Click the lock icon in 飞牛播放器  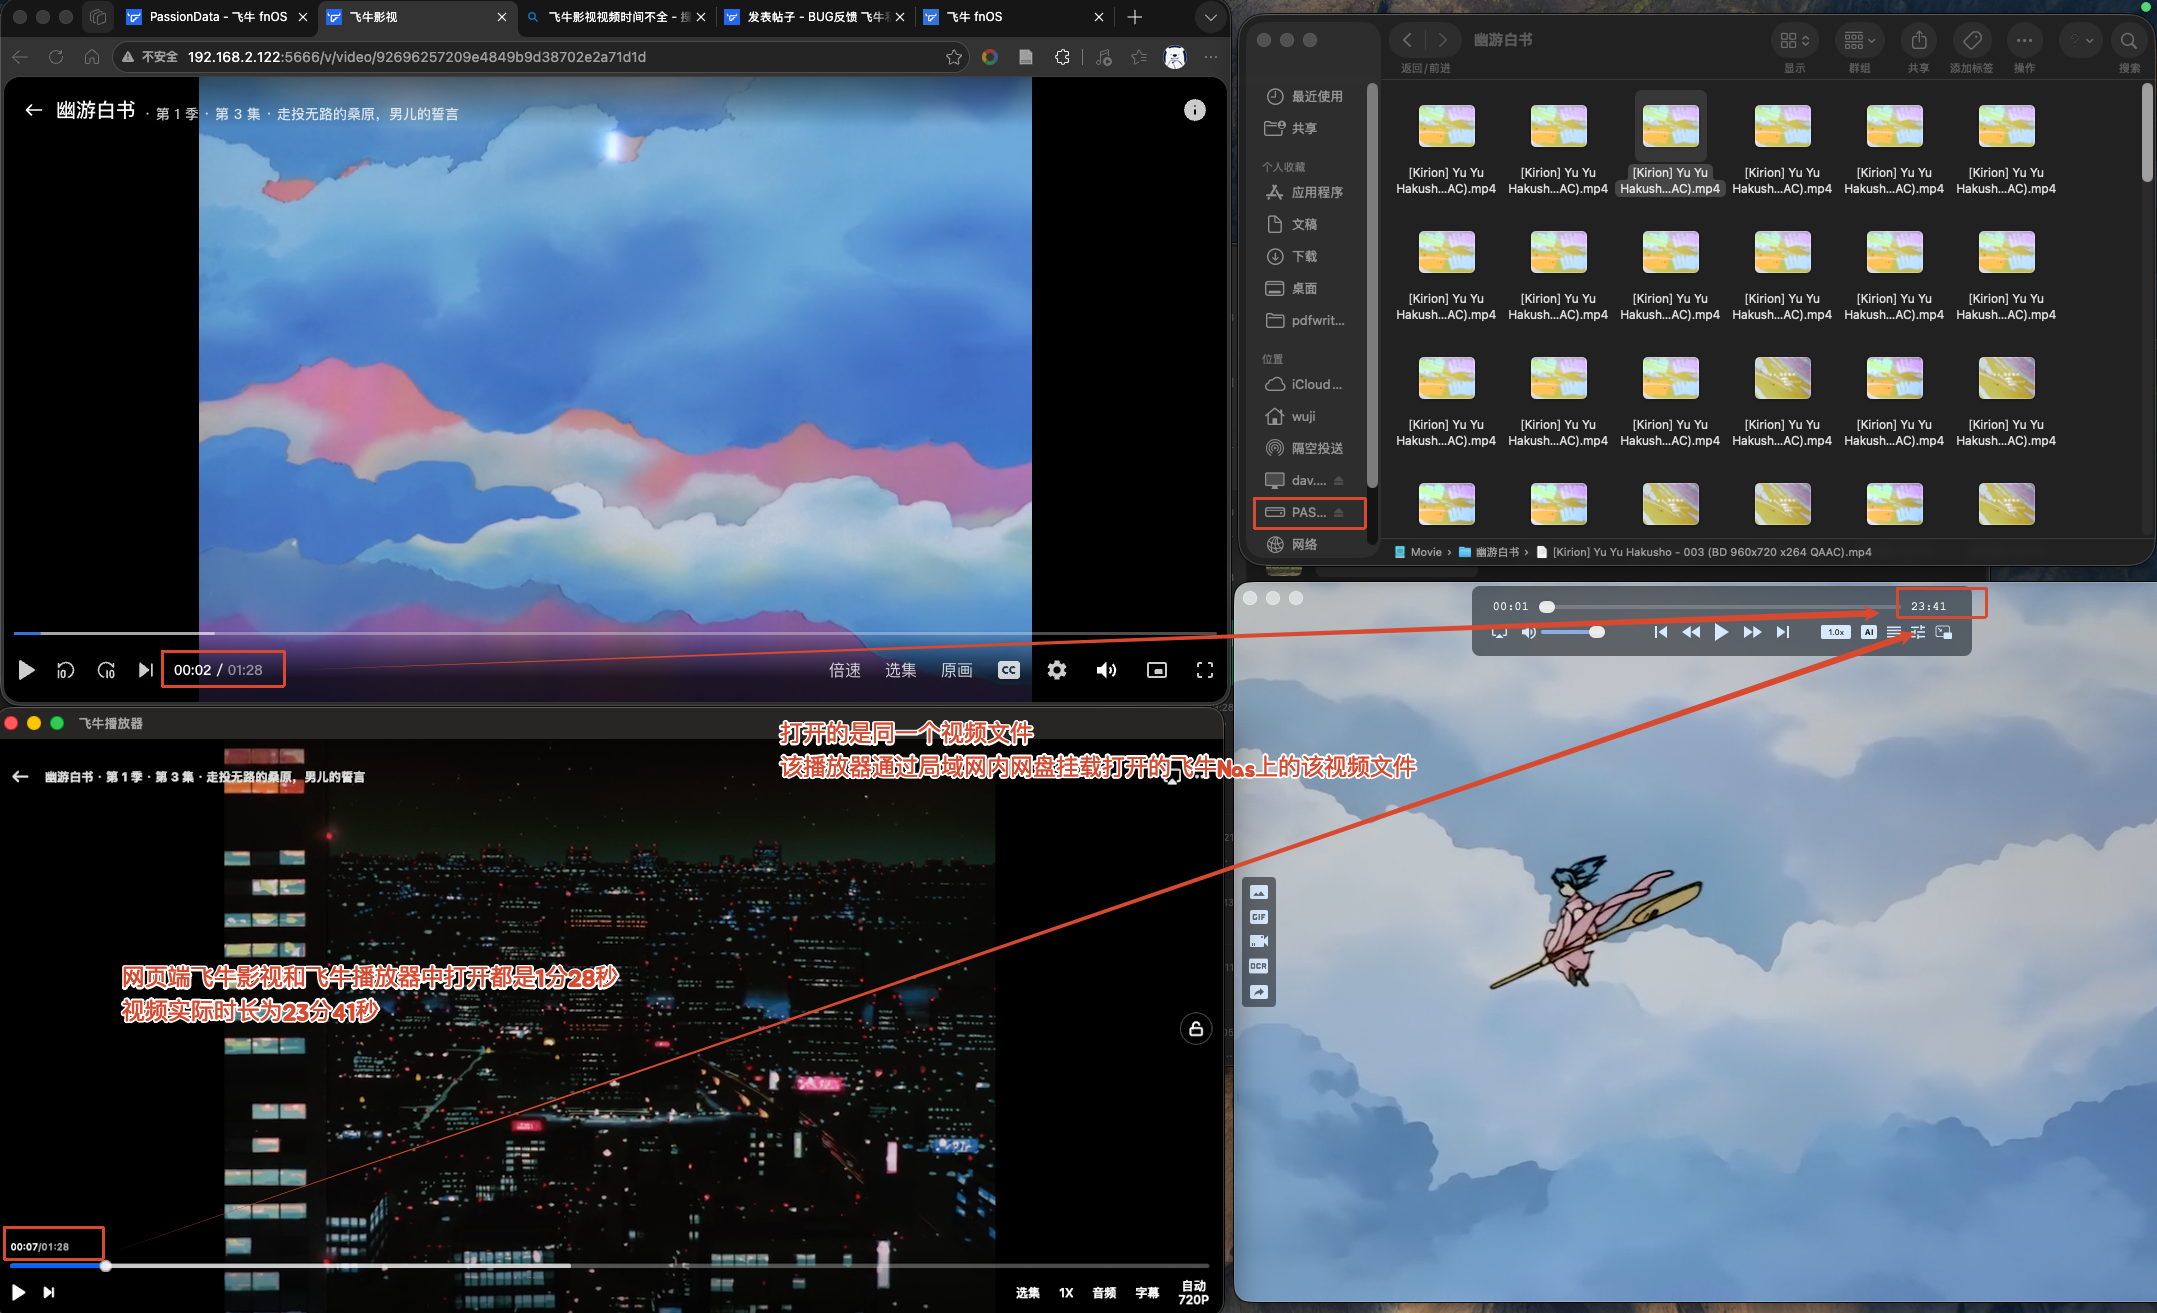[x=1196, y=1028]
